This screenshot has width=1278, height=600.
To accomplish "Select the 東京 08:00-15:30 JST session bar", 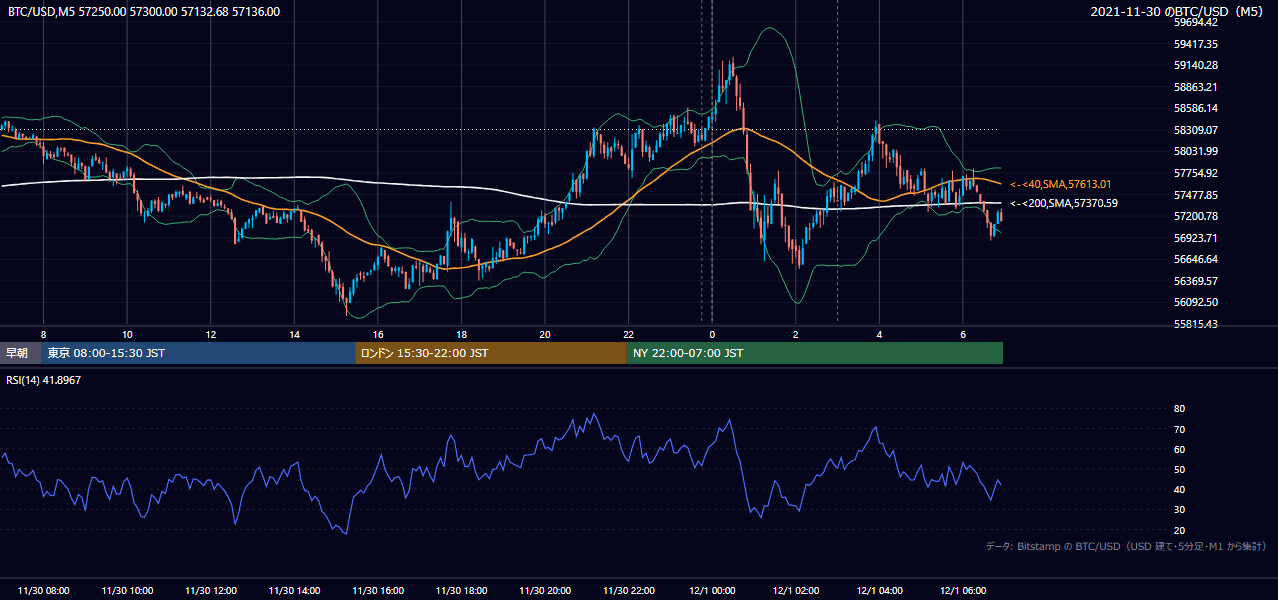I will (x=199, y=353).
